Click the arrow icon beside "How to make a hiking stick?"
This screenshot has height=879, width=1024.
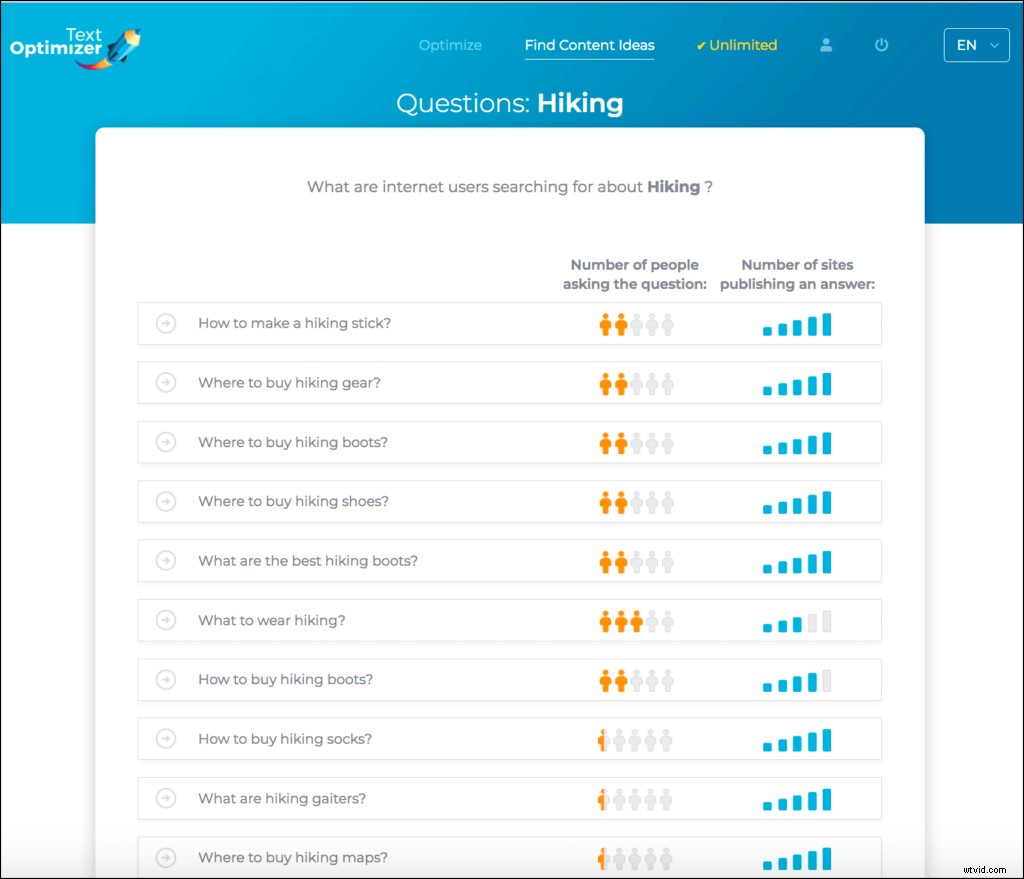pos(165,323)
